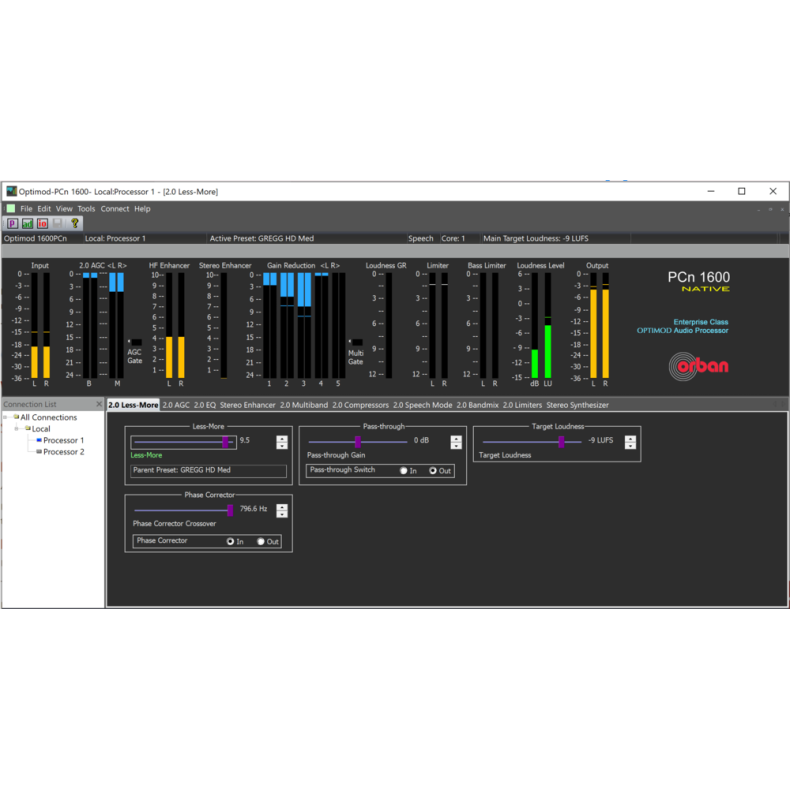Increase Target Loudness with up arrow
The image size is (790, 790).
coord(630,439)
